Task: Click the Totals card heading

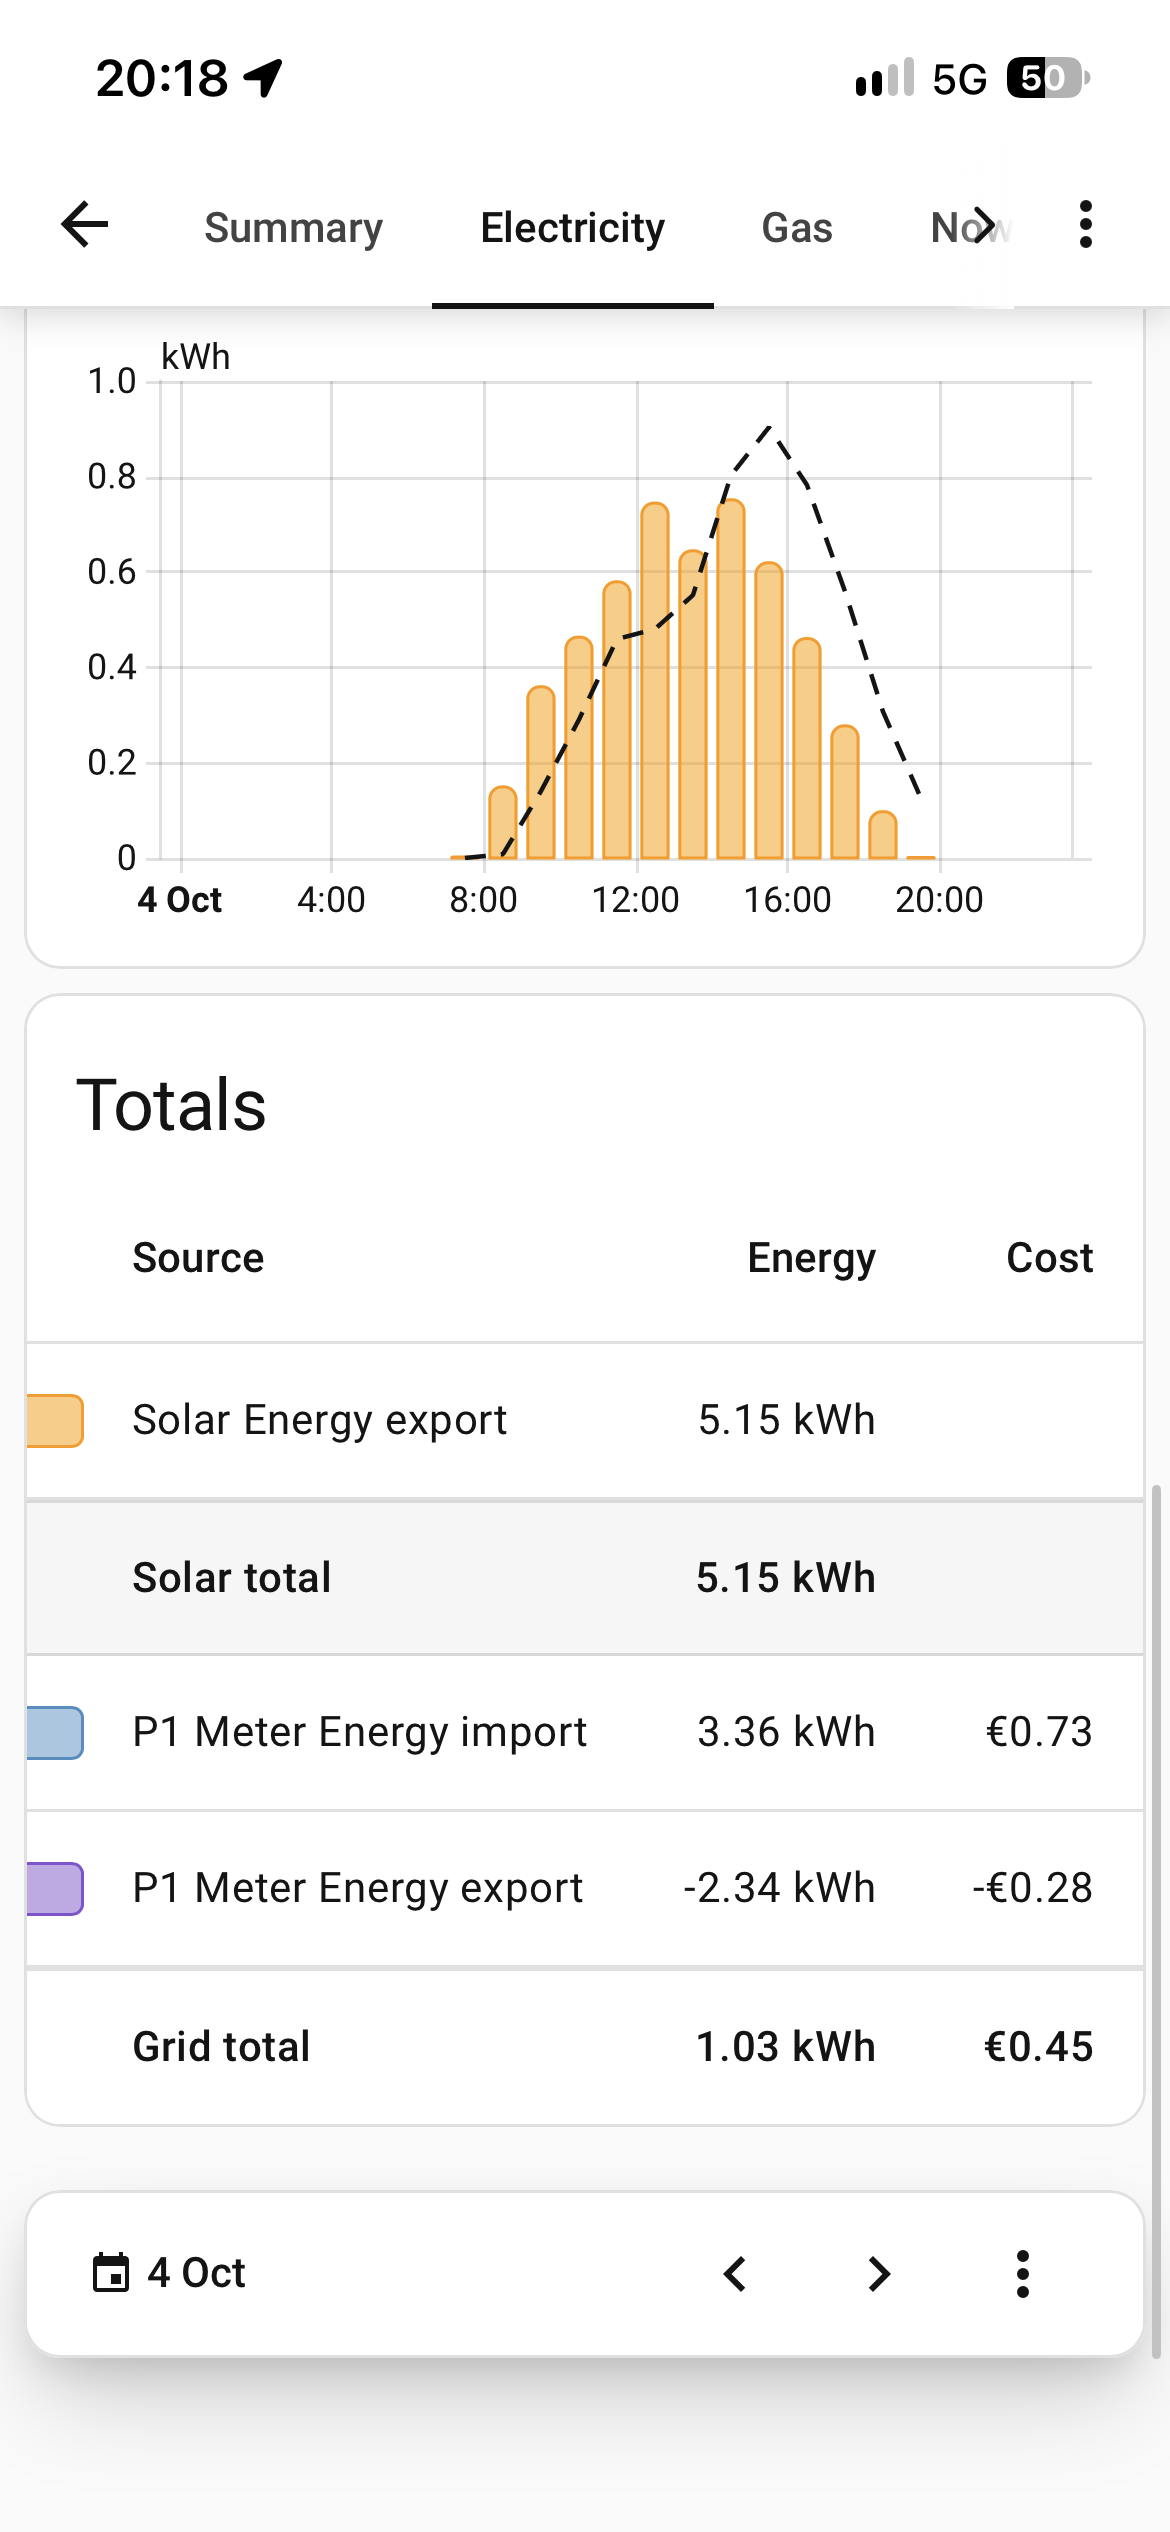Action: (x=171, y=1105)
